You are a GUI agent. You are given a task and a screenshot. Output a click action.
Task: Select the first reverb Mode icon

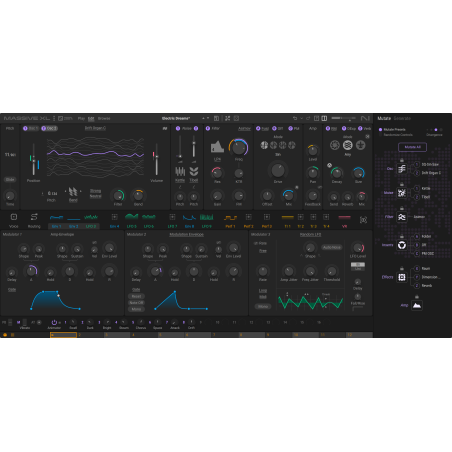coord(335,145)
